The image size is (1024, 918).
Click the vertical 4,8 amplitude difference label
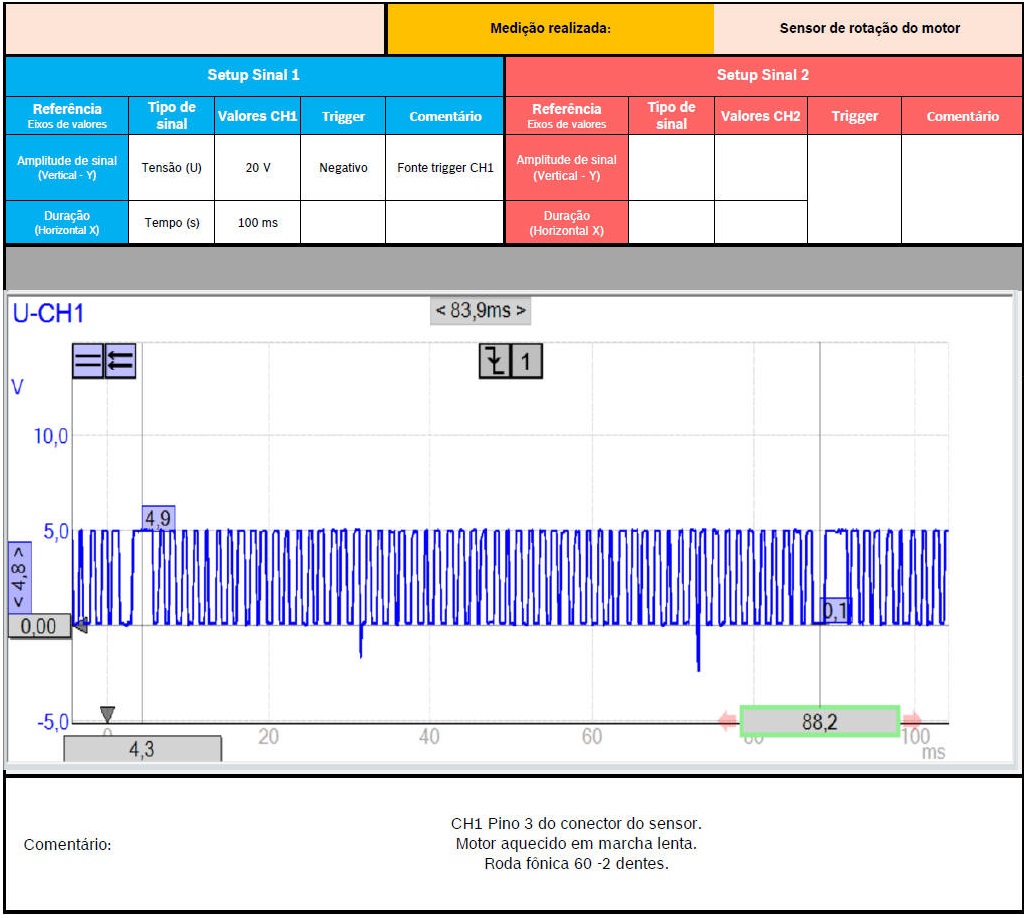click(x=19, y=577)
